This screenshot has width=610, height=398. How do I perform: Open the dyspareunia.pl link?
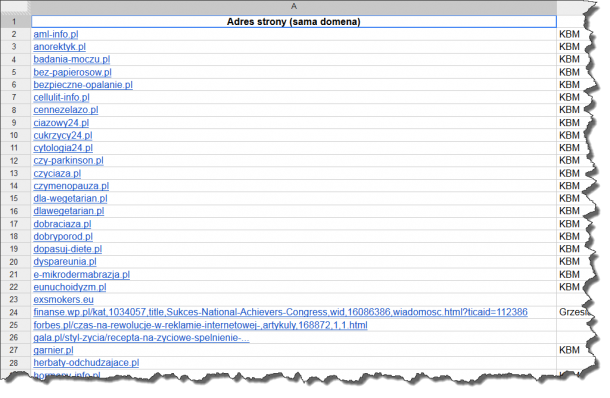pyautogui.click(x=65, y=262)
